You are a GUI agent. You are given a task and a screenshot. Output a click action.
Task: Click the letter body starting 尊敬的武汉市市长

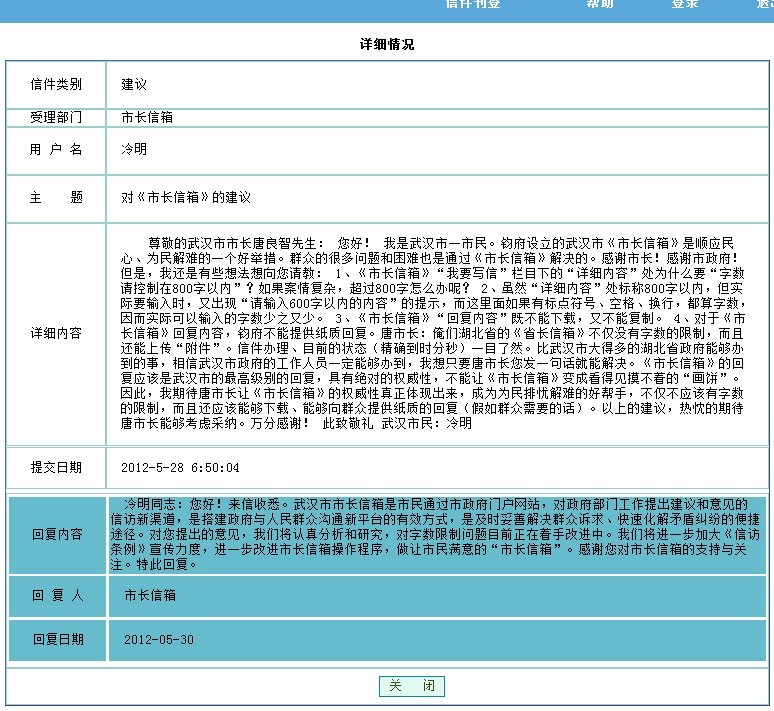click(x=433, y=333)
